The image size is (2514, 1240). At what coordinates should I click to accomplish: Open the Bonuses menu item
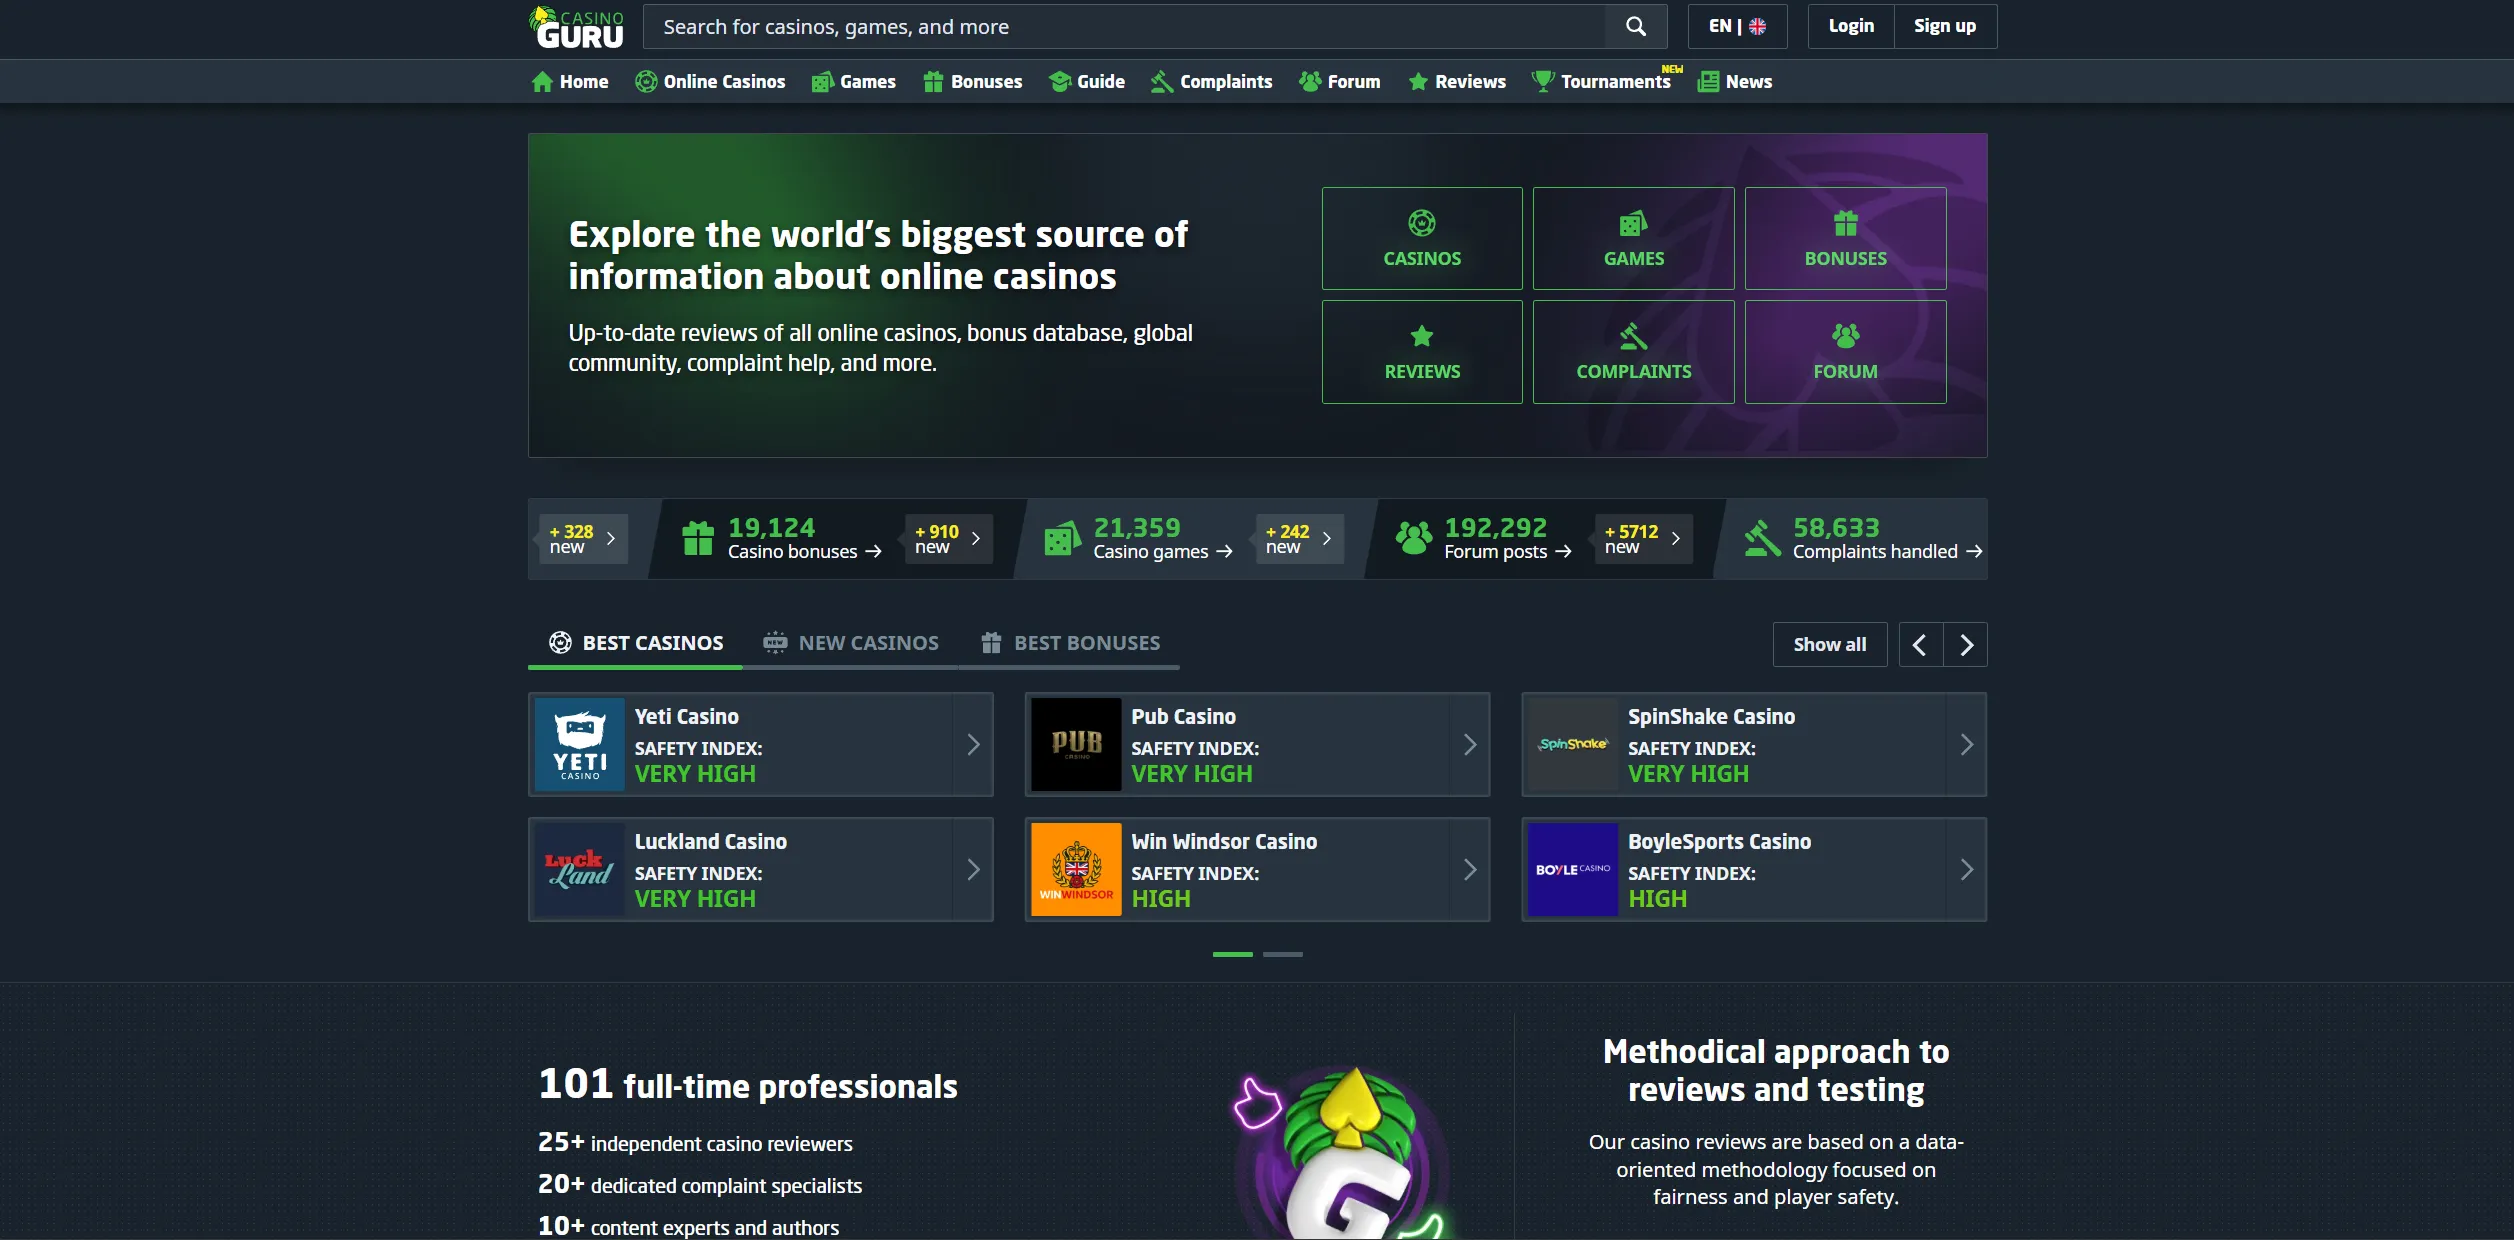click(973, 82)
